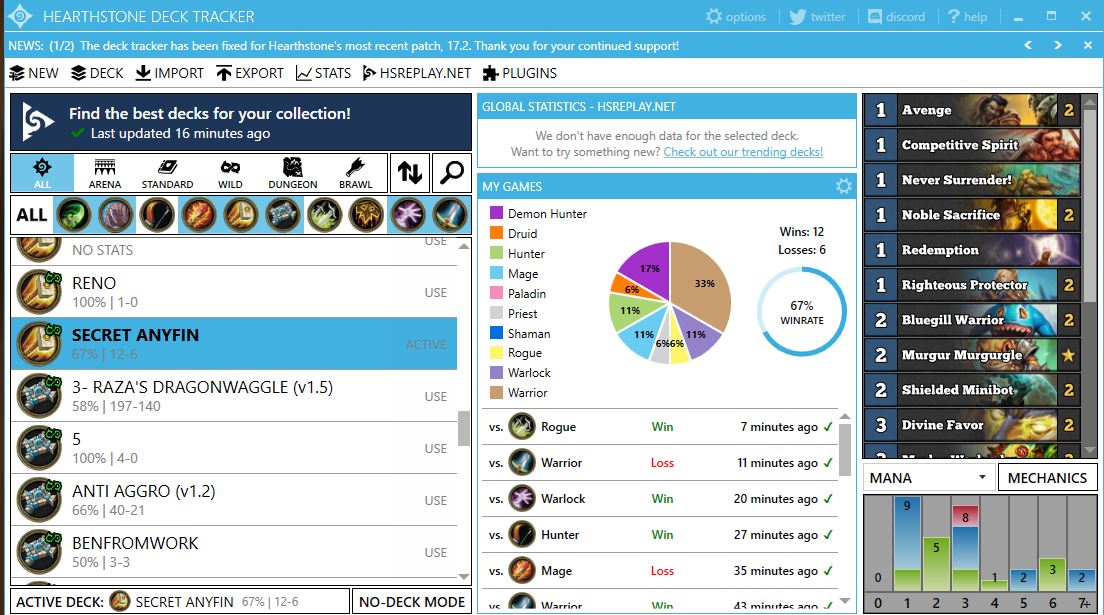Viewport: 1104px width, 615px height.
Task: Open the EXPORT menu
Action: [250, 73]
